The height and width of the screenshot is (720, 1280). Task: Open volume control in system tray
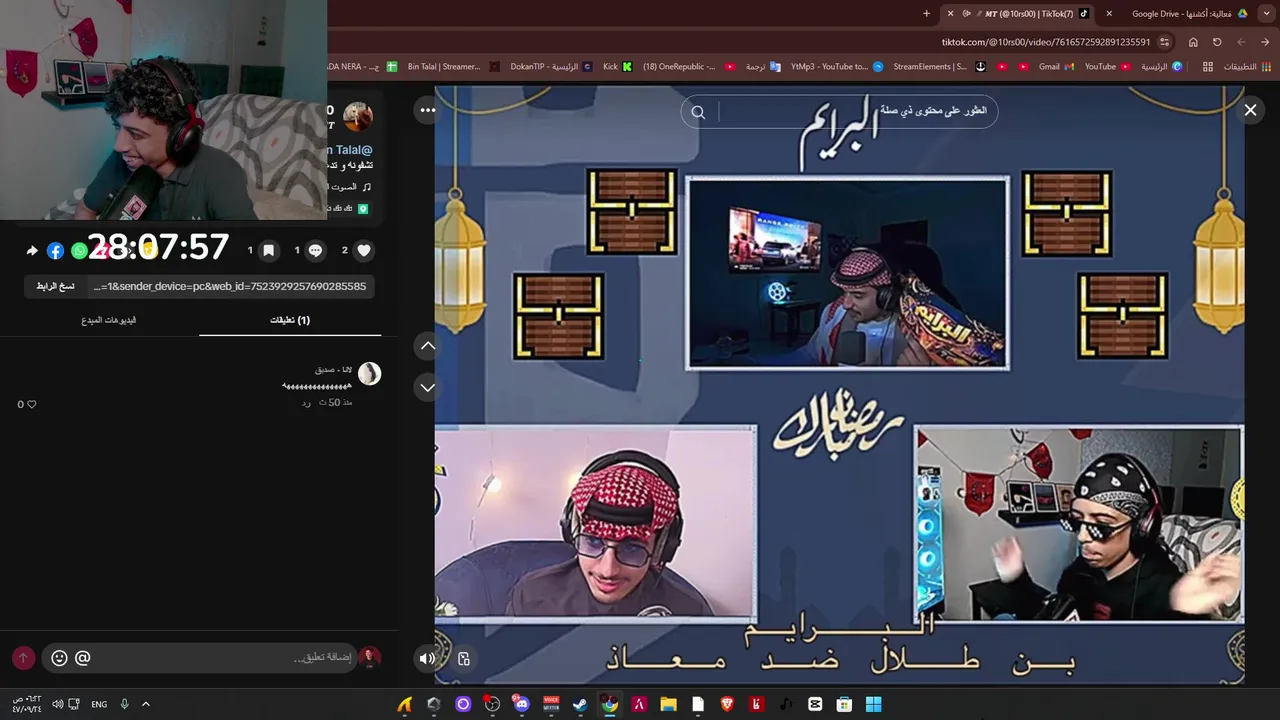click(57, 704)
